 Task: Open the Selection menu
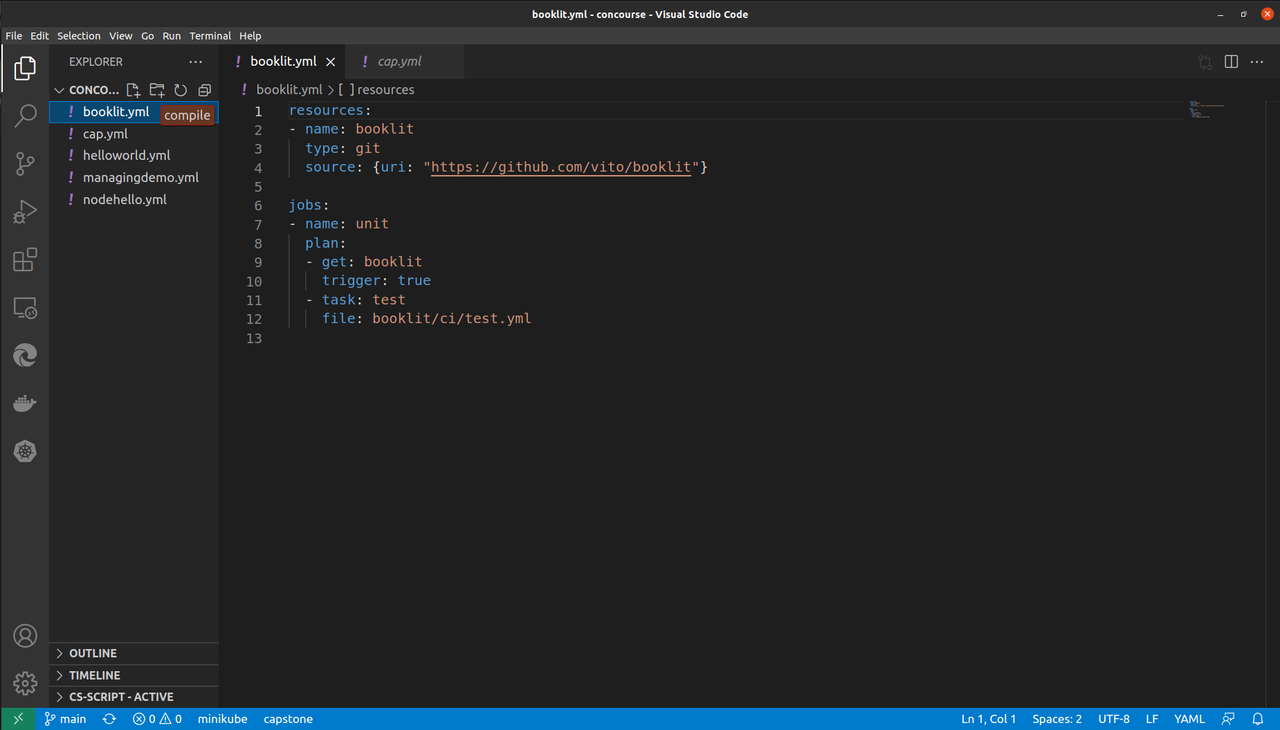pyautogui.click(x=79, y=36)
